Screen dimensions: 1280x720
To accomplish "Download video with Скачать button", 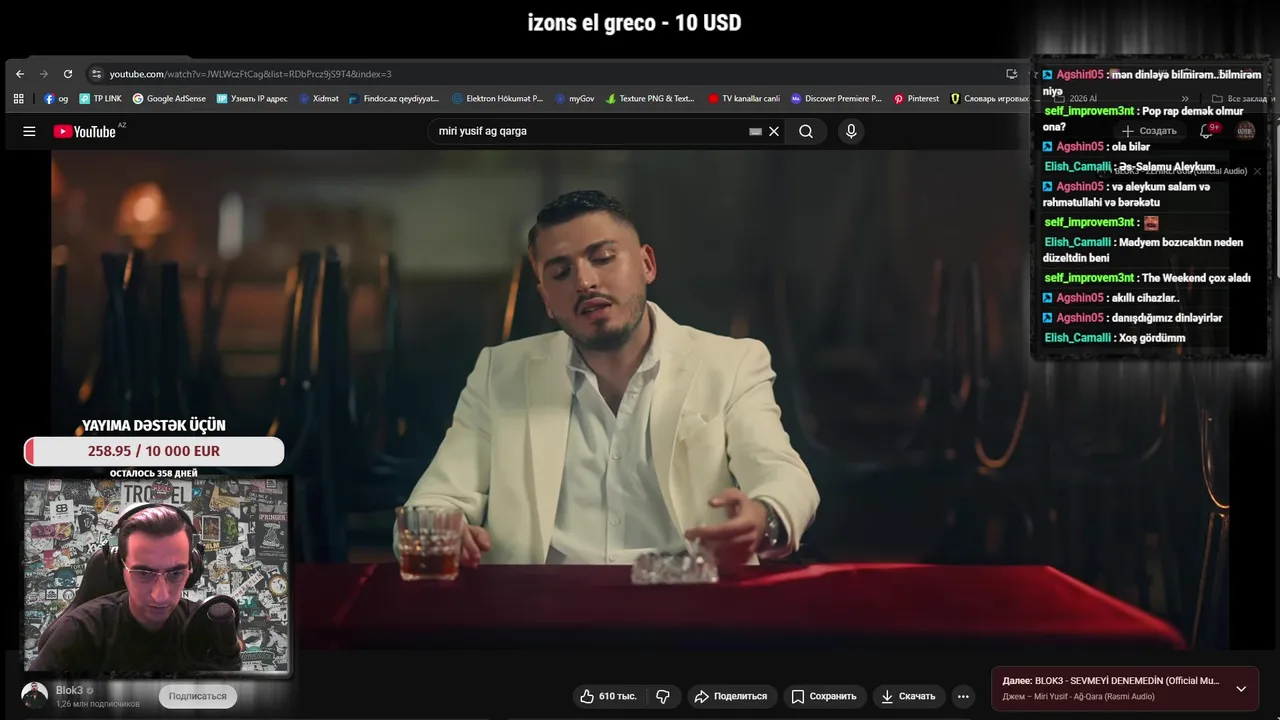I will click(908, 696).
